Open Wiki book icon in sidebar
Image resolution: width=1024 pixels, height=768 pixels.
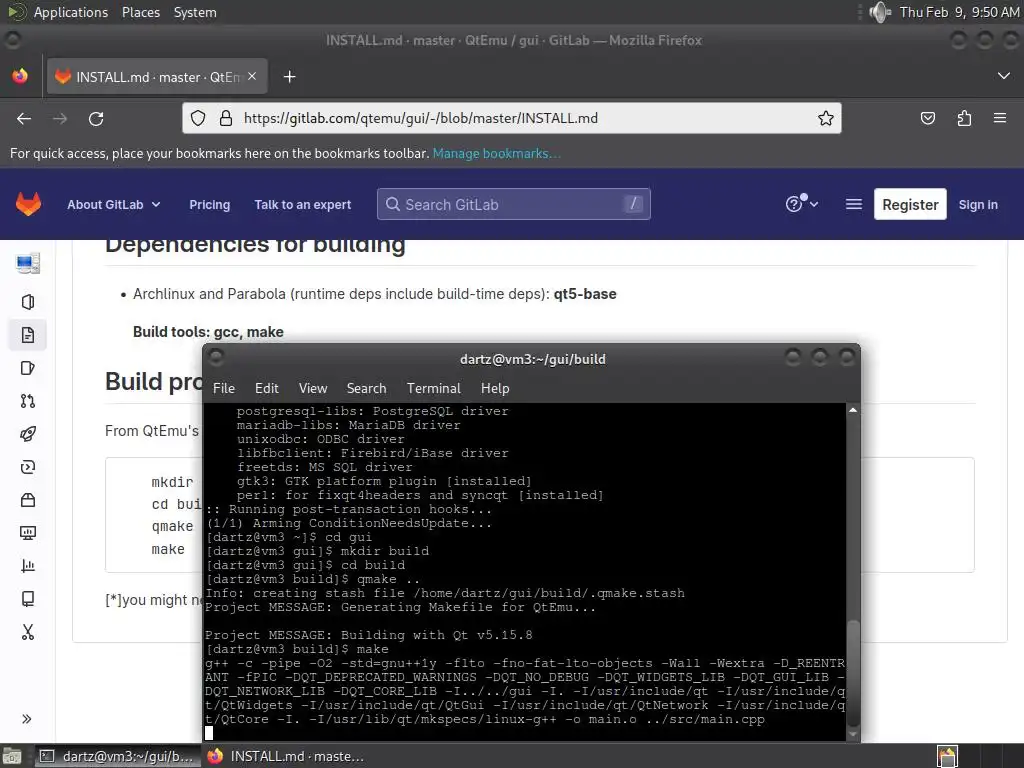[27, 599]
